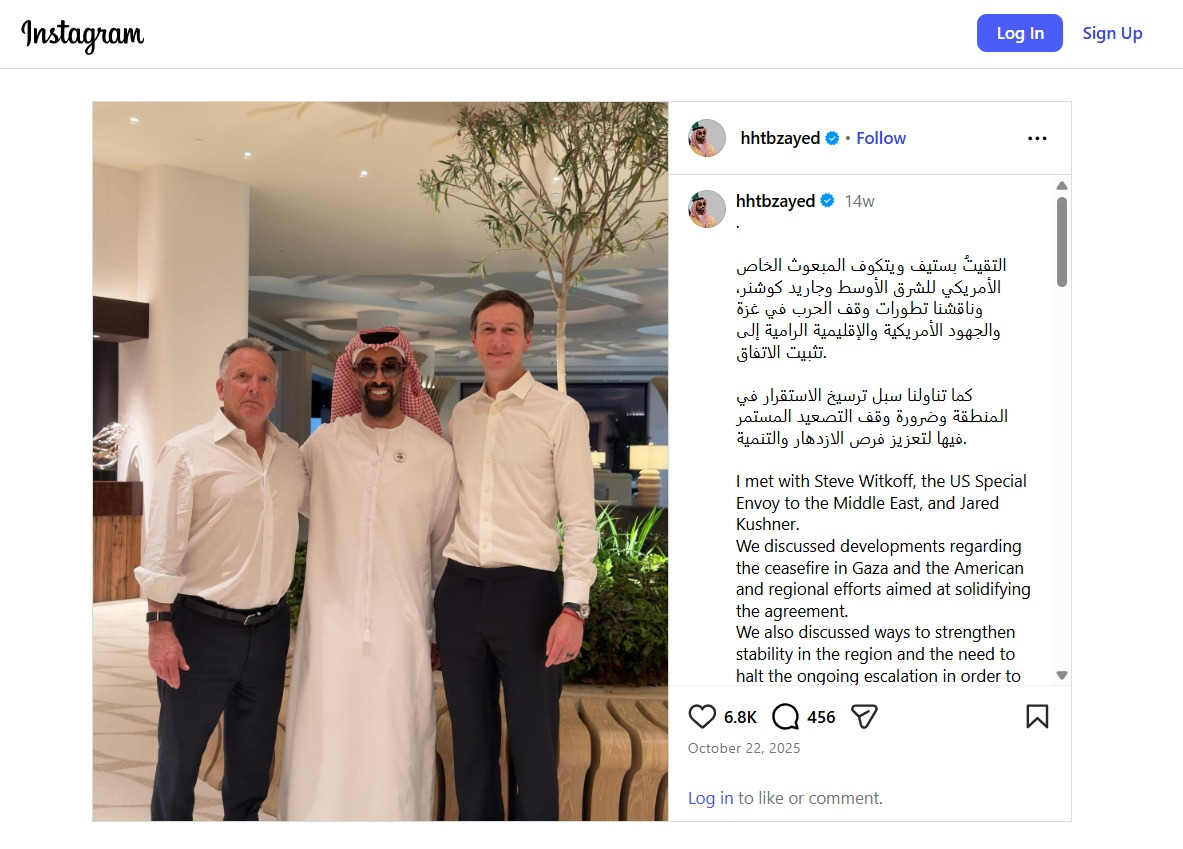Click the October 22, 2025 date
This screenshot has height=849, width=1183.
click(744, 748)
